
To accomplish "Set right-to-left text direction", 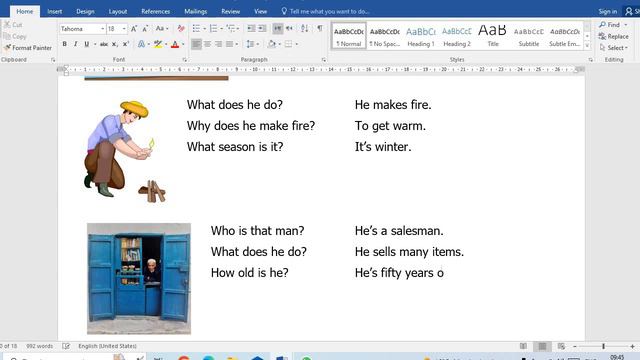I will (289, 28).
